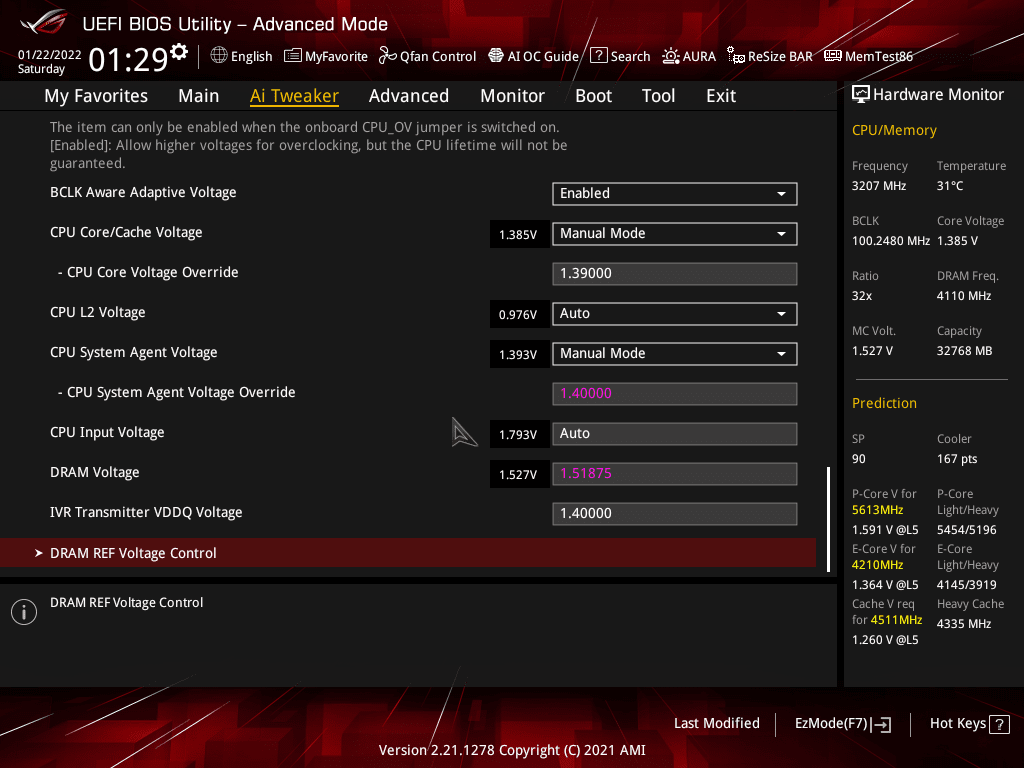Click the 5613MHz P-Core prediction value
Viewport: 1024px width, 768px height.
(x=878, y=510)
